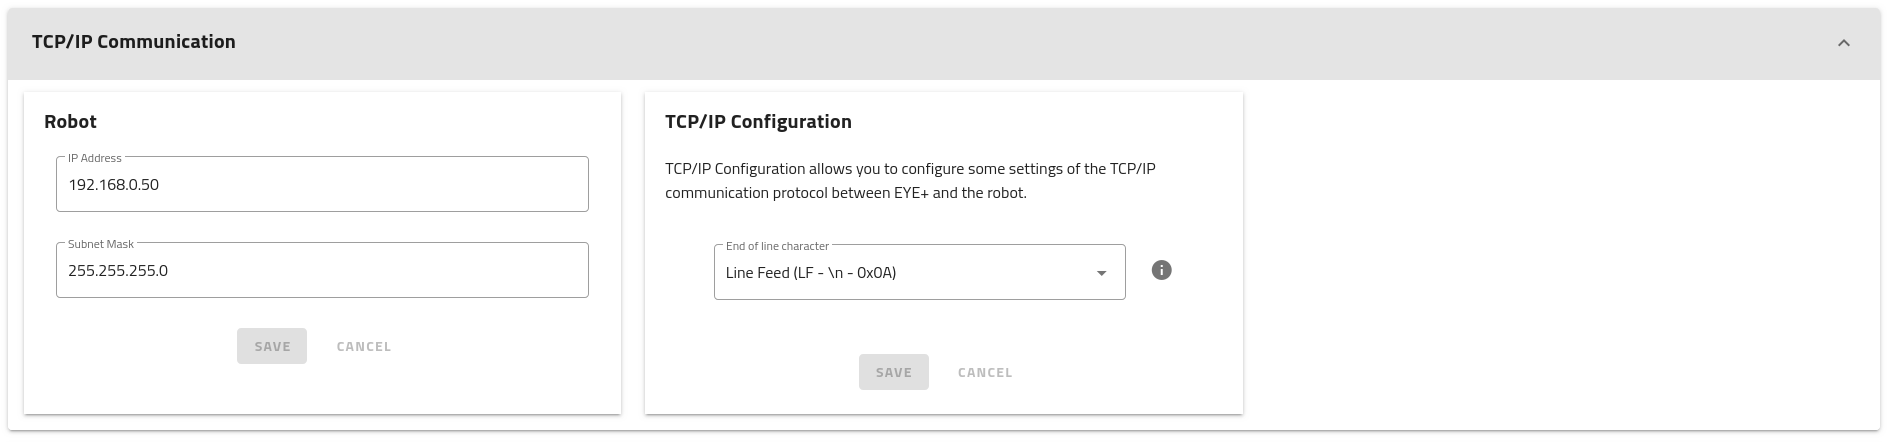
Task: Click the TCP/IP Communication header title
Action: [x=134, y=42]
